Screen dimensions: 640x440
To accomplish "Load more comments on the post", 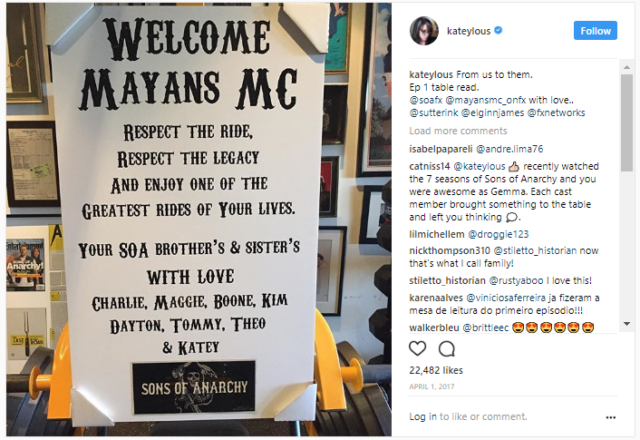I will click(458, 131).
